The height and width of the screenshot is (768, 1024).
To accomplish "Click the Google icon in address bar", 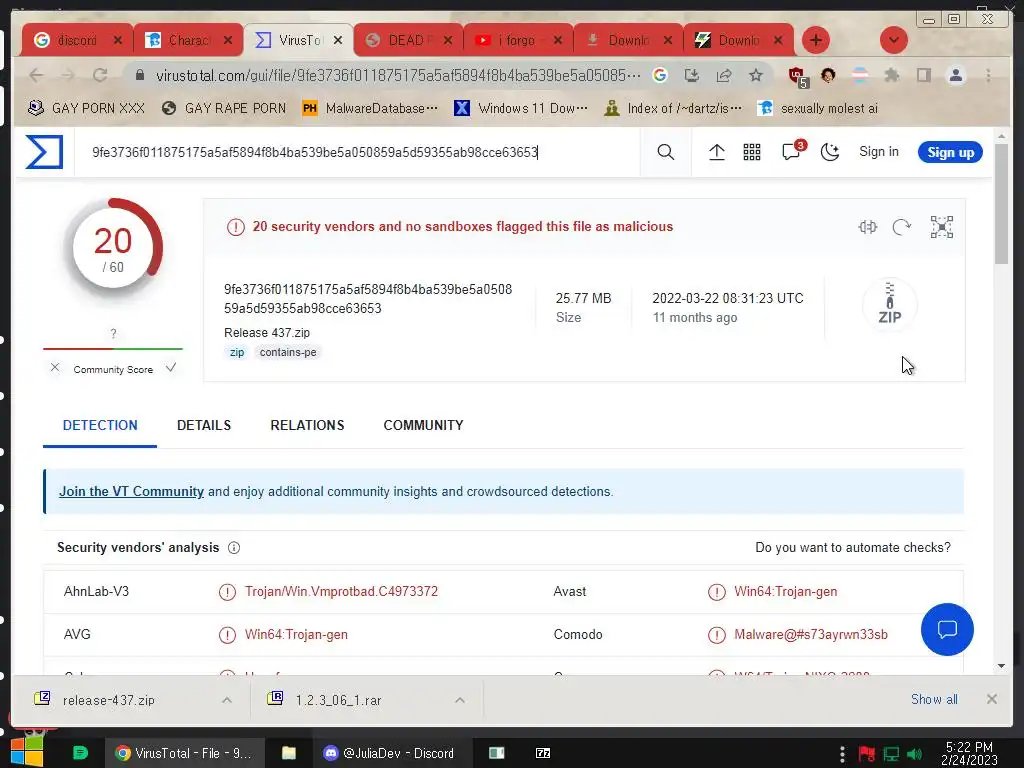I will coord(660,75).
